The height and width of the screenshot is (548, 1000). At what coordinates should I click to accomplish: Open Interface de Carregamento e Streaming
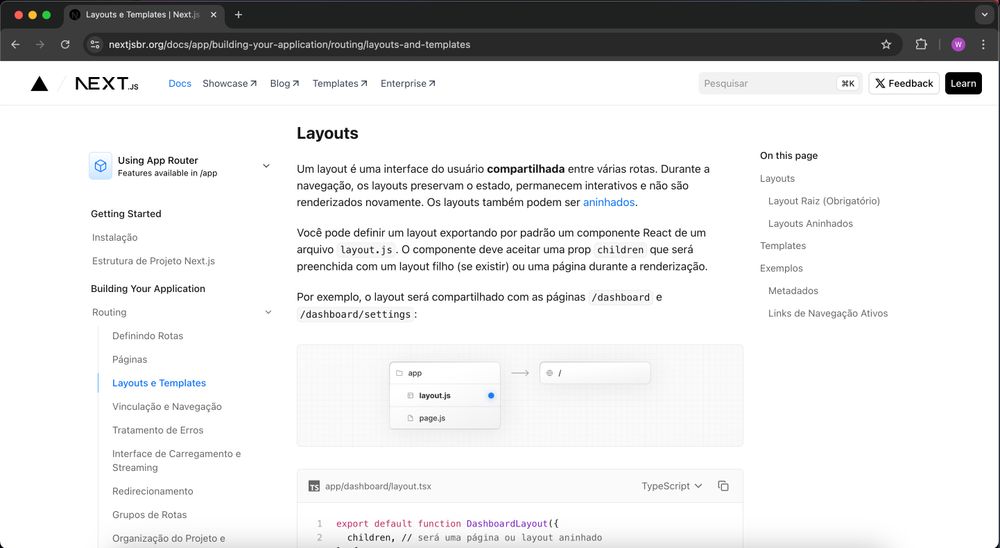click(x=177, y=461)
